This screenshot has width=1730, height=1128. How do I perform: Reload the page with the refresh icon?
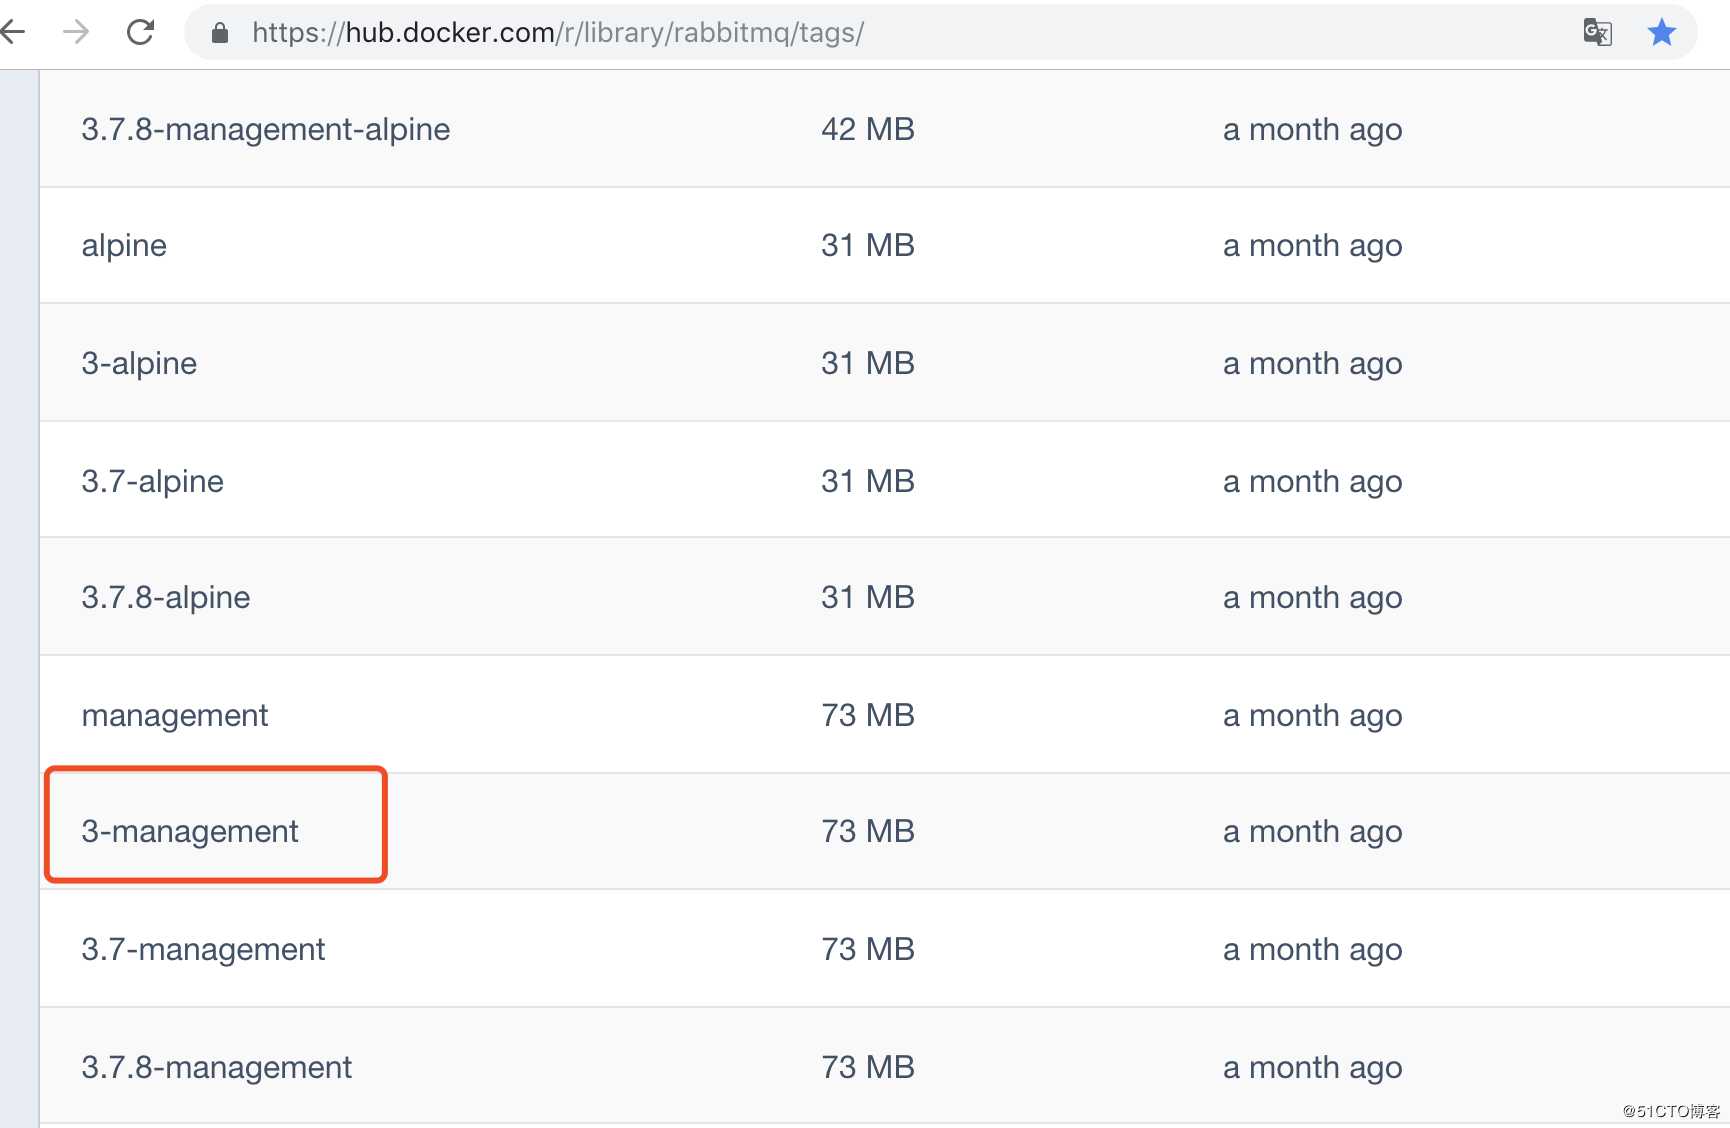tap(141, 32)
